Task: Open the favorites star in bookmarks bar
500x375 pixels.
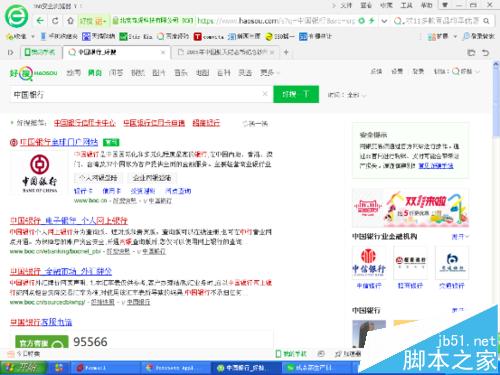Action: (10, 36)
